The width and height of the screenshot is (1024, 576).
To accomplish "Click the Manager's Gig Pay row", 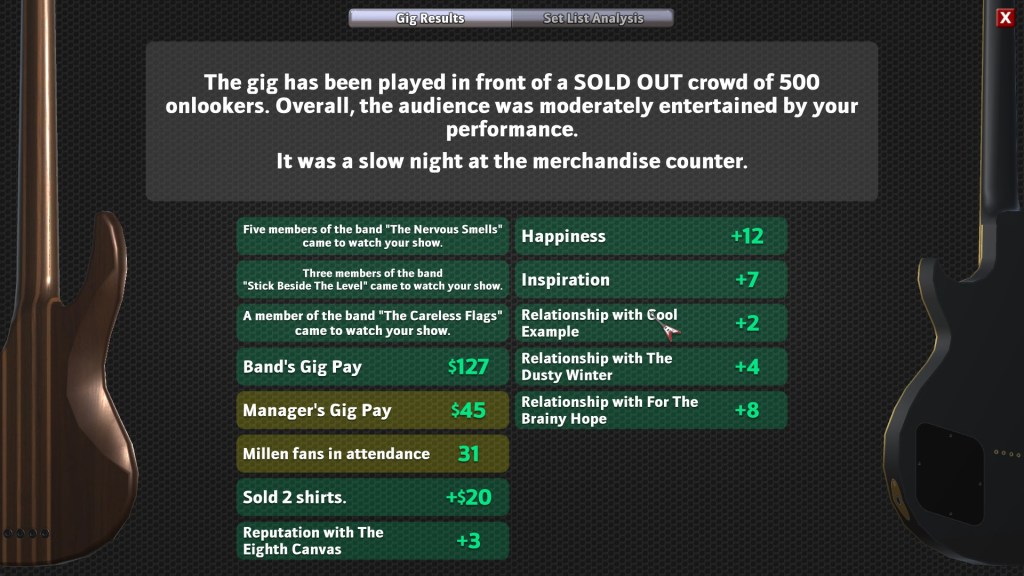I will [372, 410].
